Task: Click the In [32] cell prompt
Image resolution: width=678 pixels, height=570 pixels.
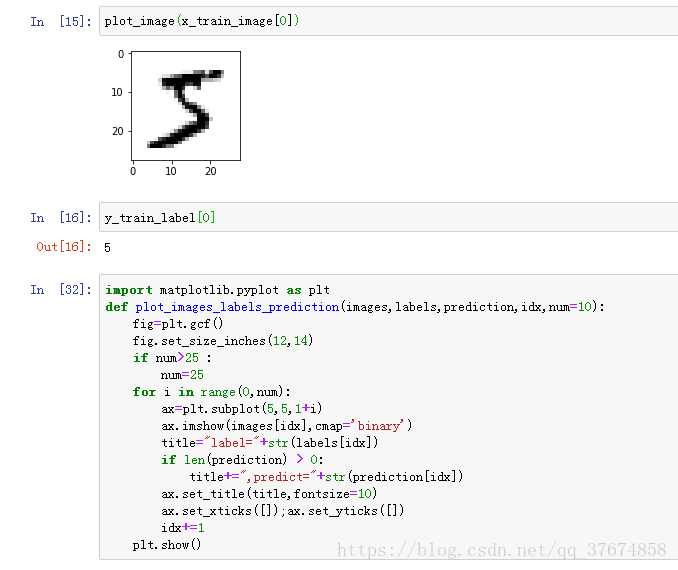Action: (61, 289)
